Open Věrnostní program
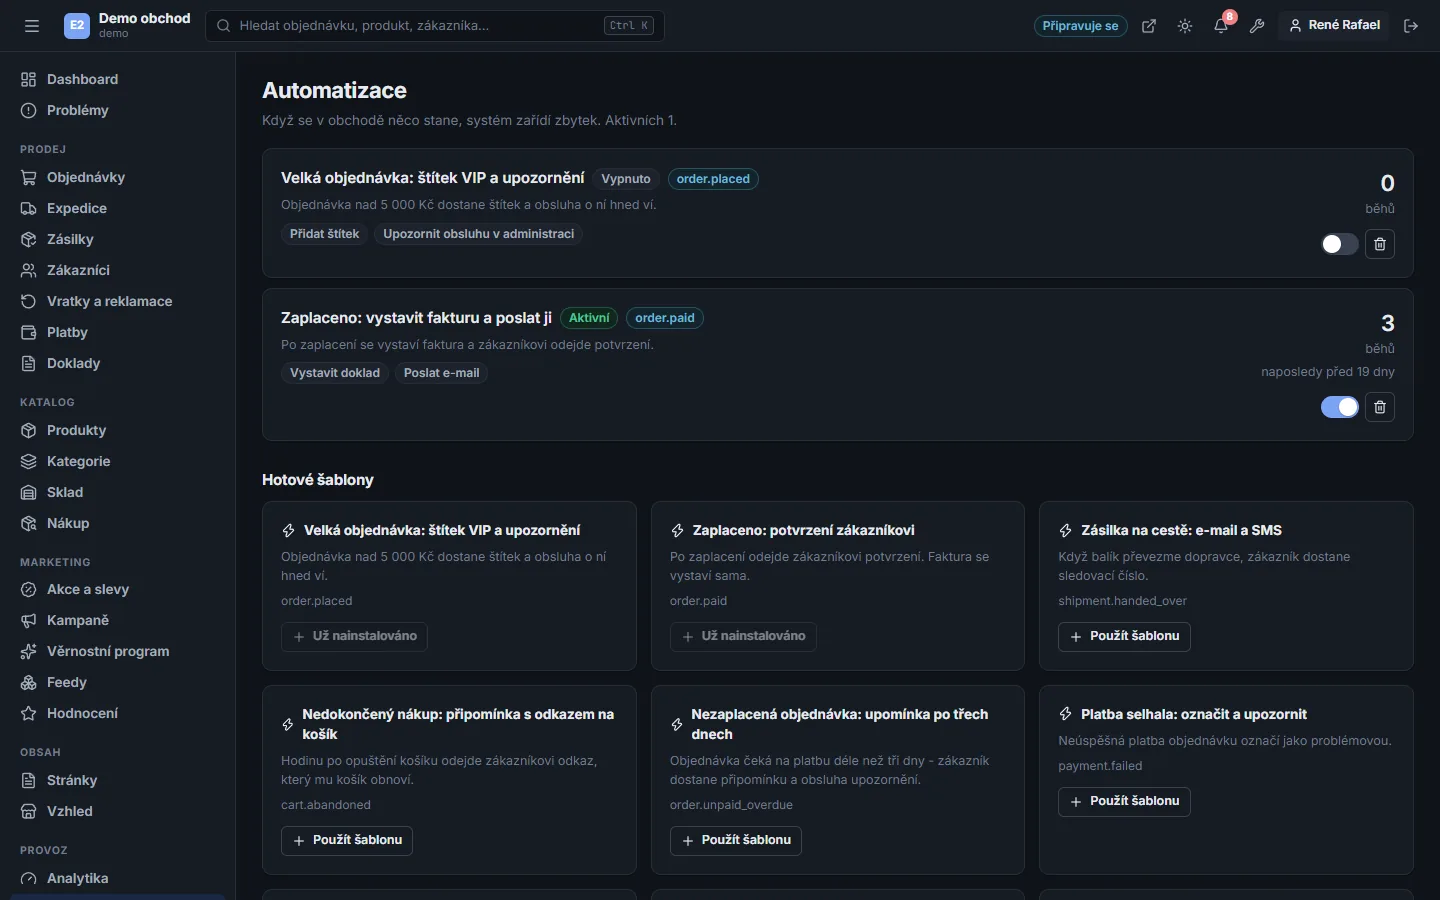1440x900 pixels. click(118, 651)
